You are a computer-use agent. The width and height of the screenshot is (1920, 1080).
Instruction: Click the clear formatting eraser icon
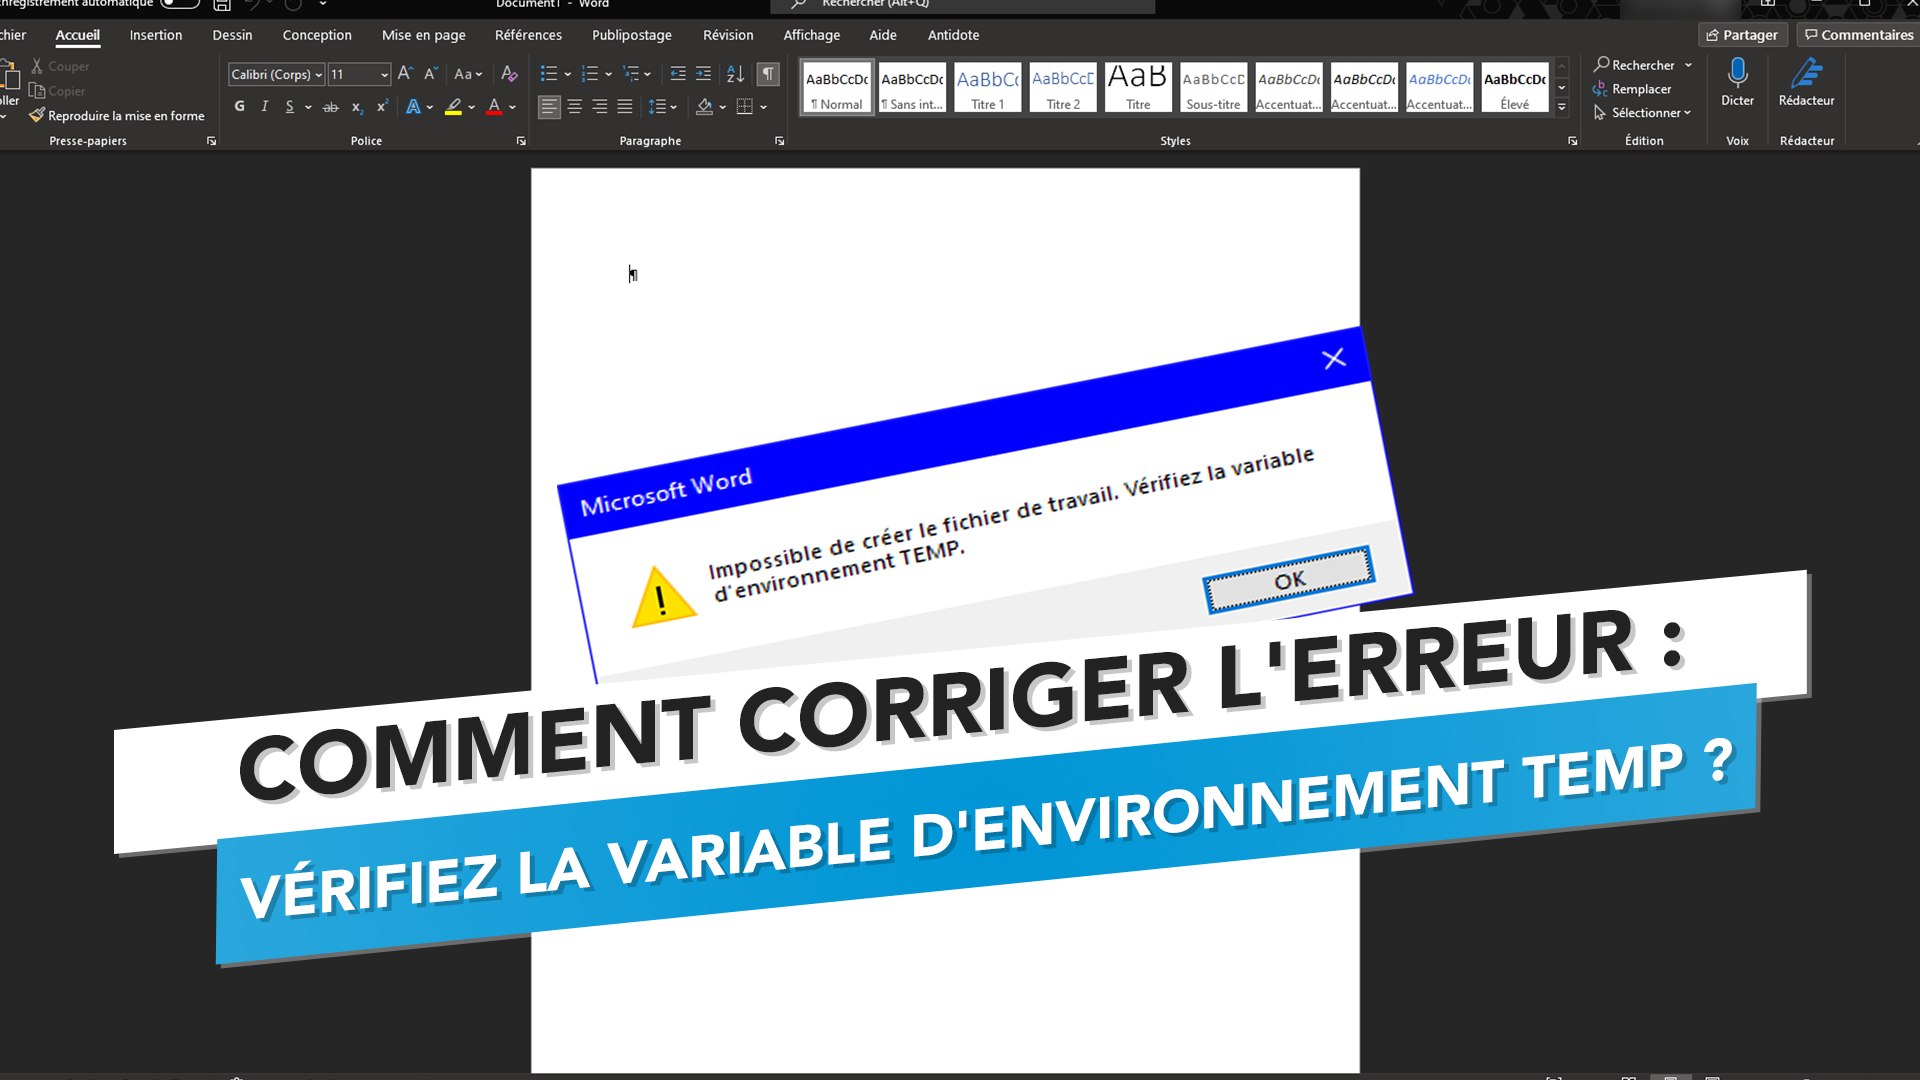coord(509,74)
